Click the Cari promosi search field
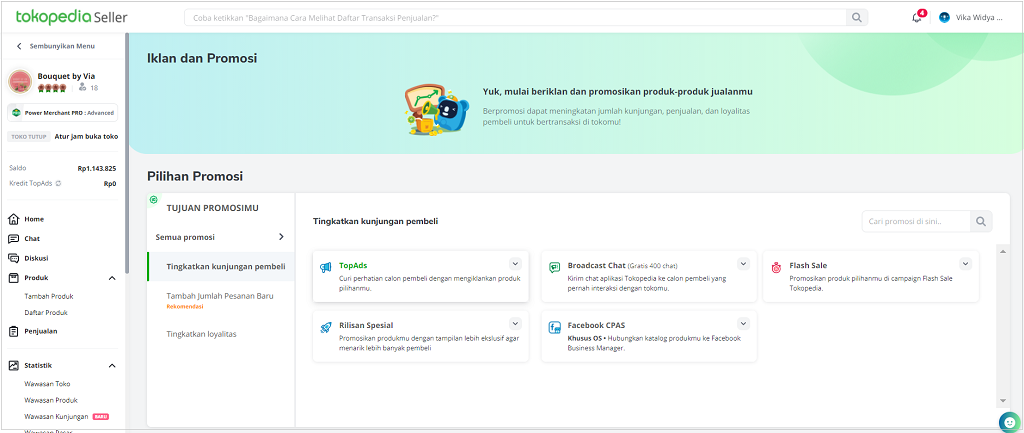The width and height of the screenshot is (1024, 433). (x=916, y=221)
